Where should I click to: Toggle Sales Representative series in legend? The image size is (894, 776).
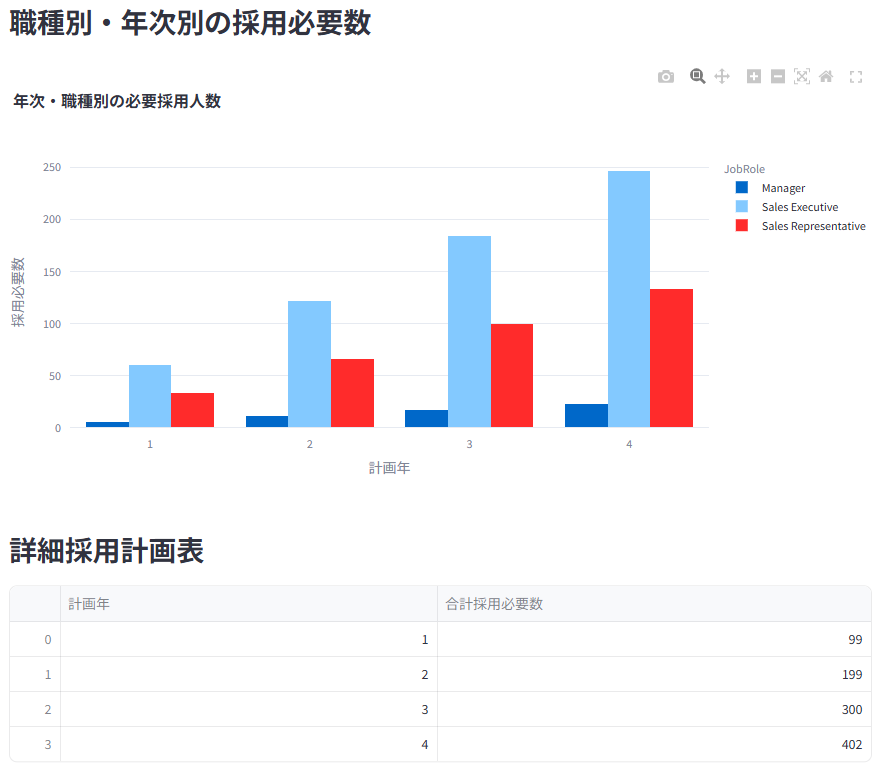click(813, 226)
